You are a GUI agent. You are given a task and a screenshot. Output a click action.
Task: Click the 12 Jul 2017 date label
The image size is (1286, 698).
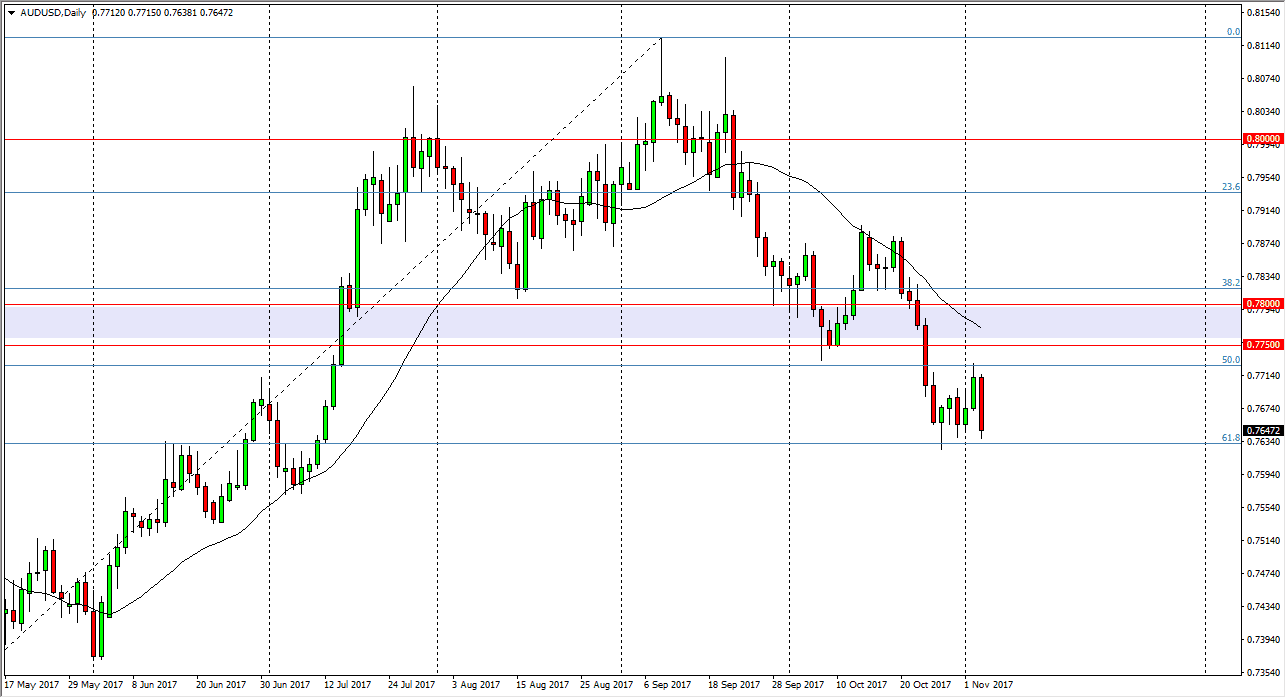(347, 685)
